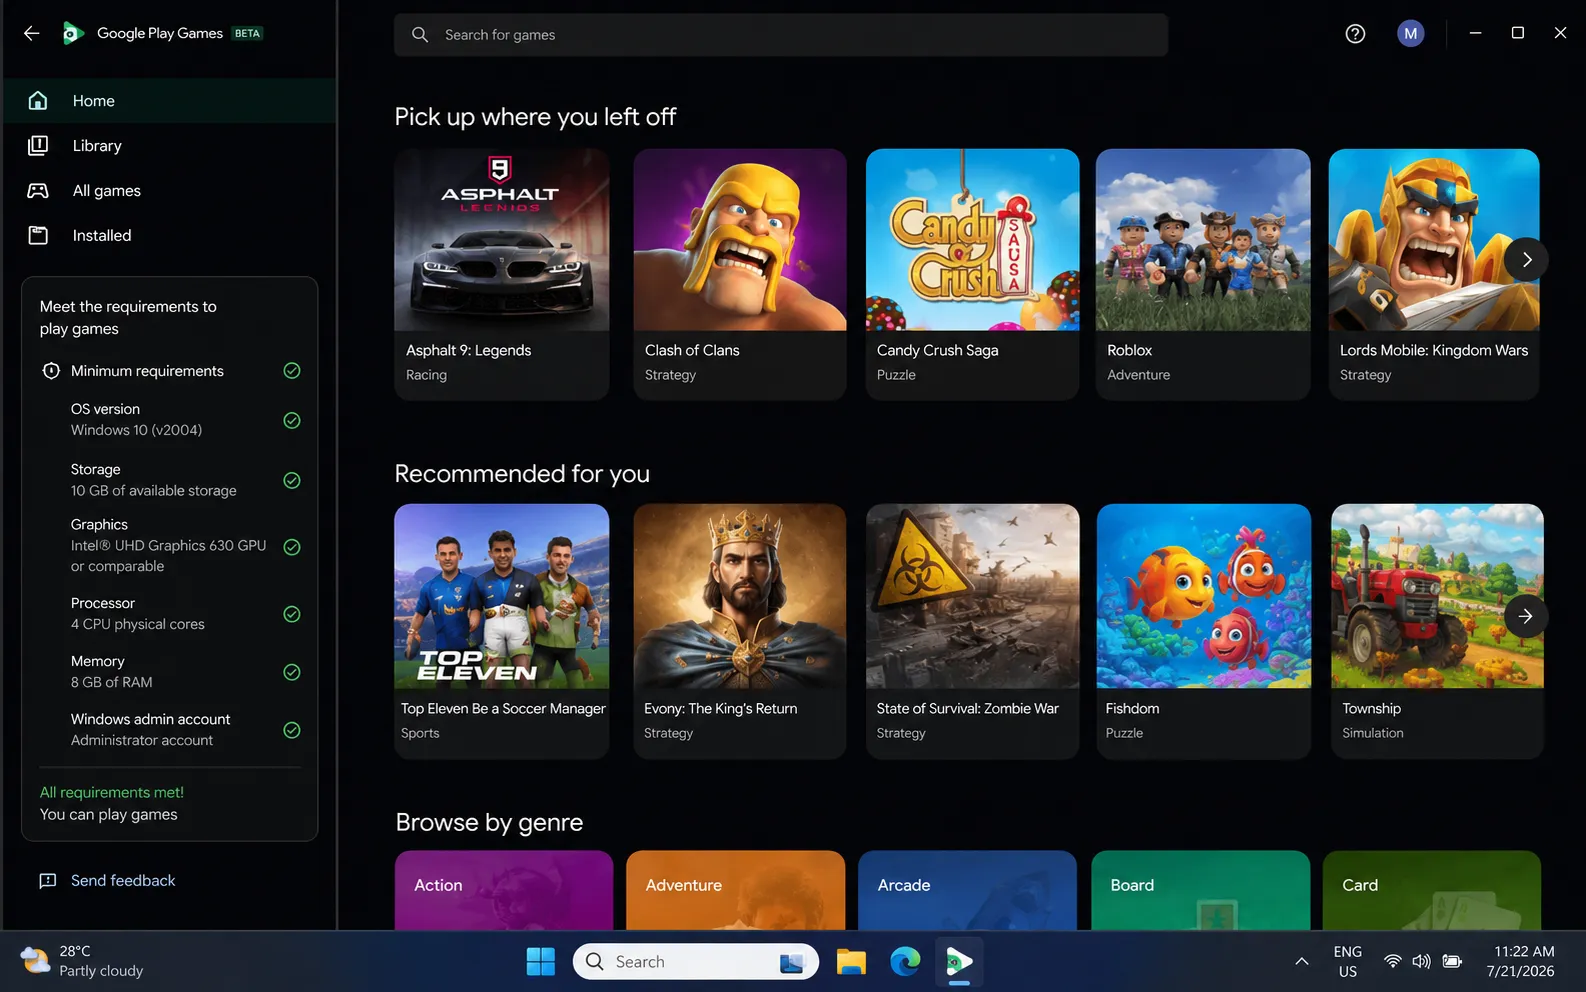This screenshot has width=1586, height=992.
Task: Click the 'Windows 10 (v2004)' text
Action: tap(136, 430)
